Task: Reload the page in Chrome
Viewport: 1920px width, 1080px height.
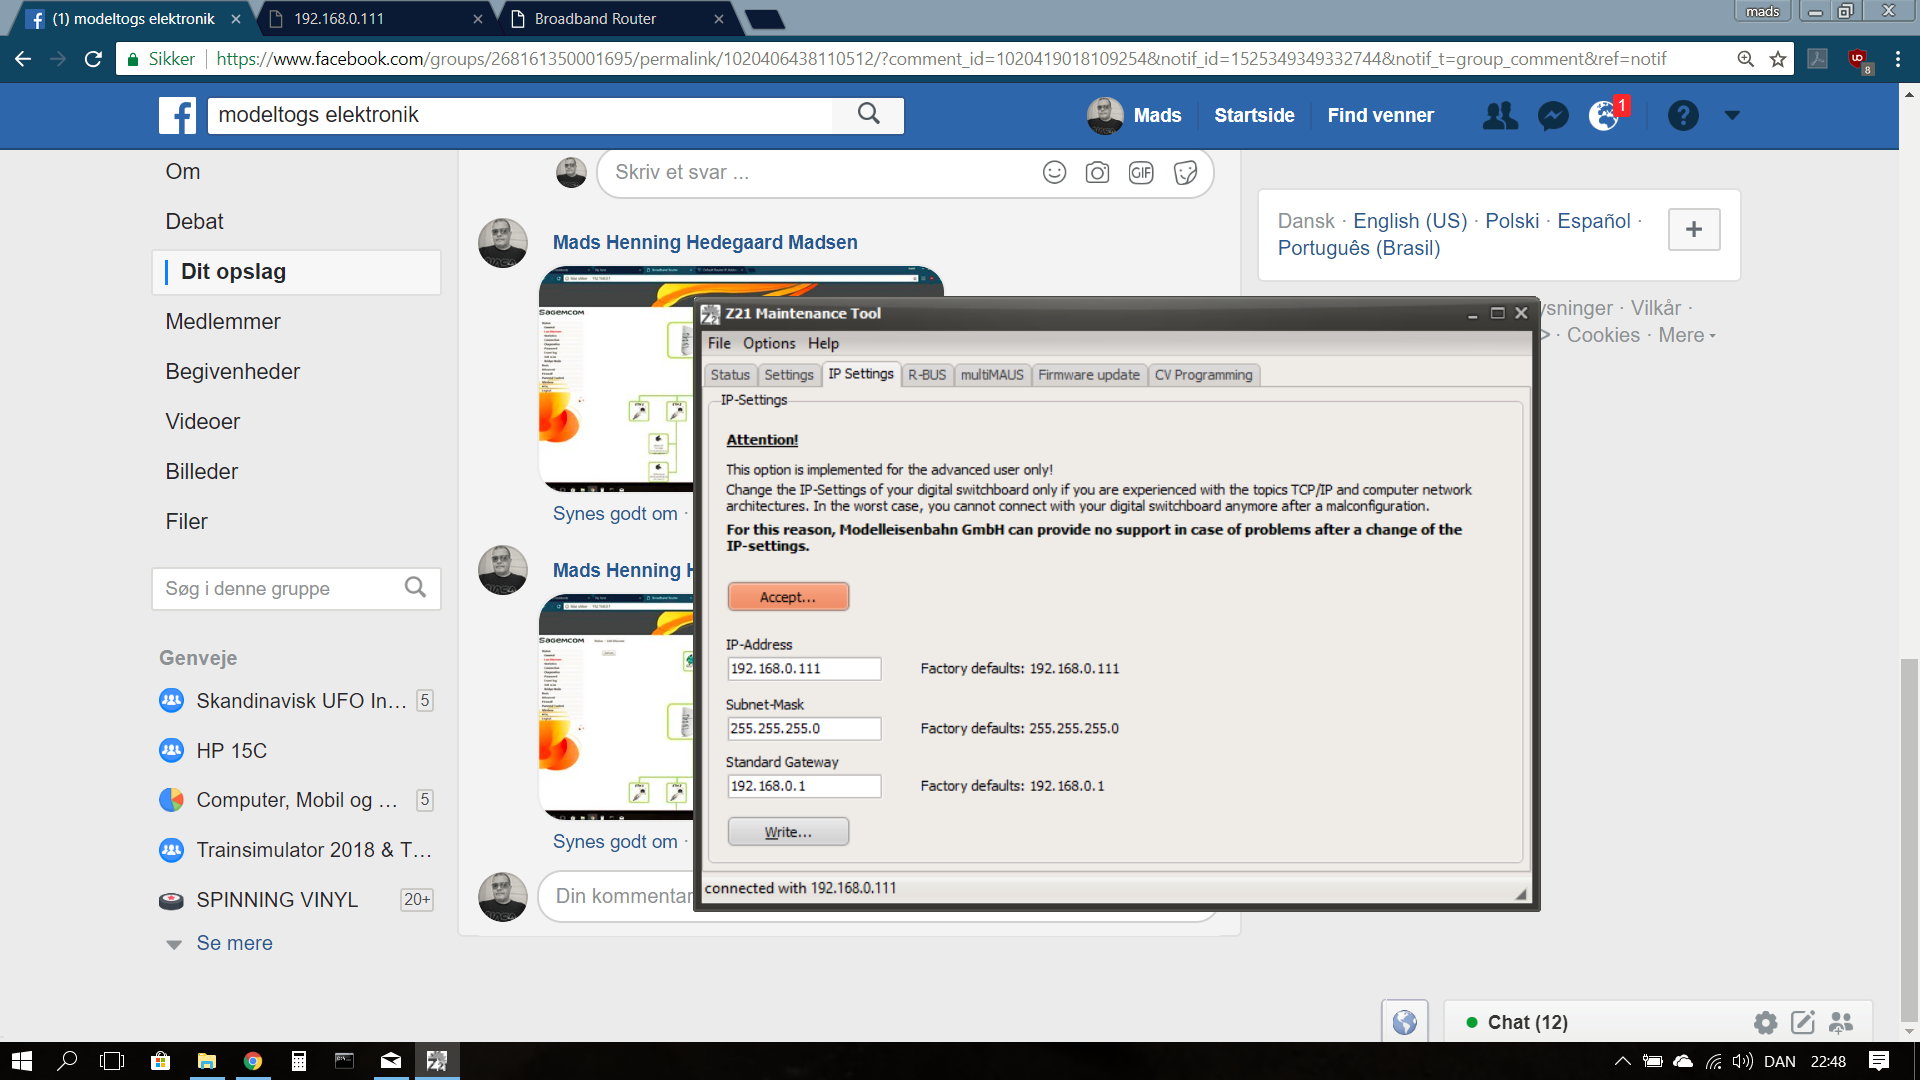Action: (93, 59)
